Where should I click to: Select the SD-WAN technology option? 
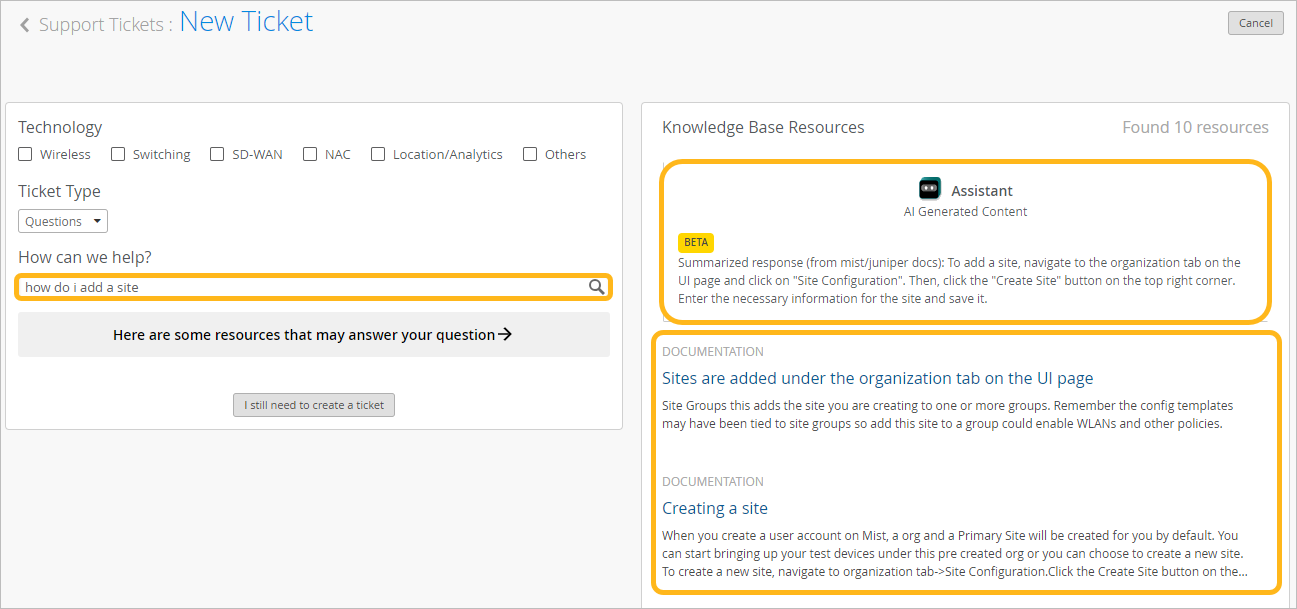[216, 153]
